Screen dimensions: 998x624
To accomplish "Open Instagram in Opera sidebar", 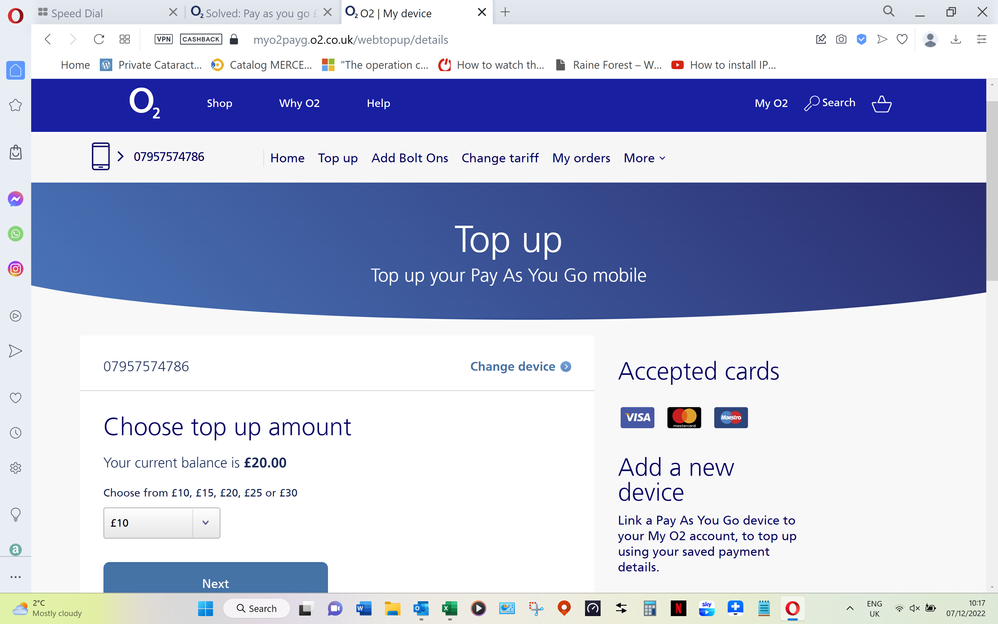I will click(15, 269).
